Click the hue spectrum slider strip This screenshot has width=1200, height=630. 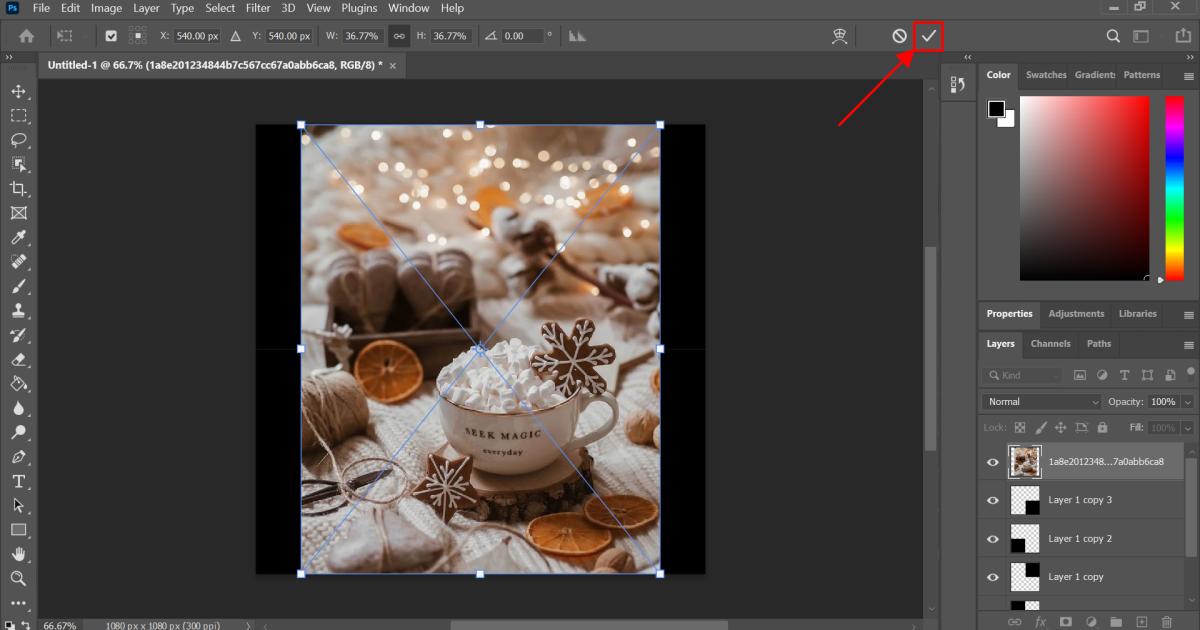1174,187
